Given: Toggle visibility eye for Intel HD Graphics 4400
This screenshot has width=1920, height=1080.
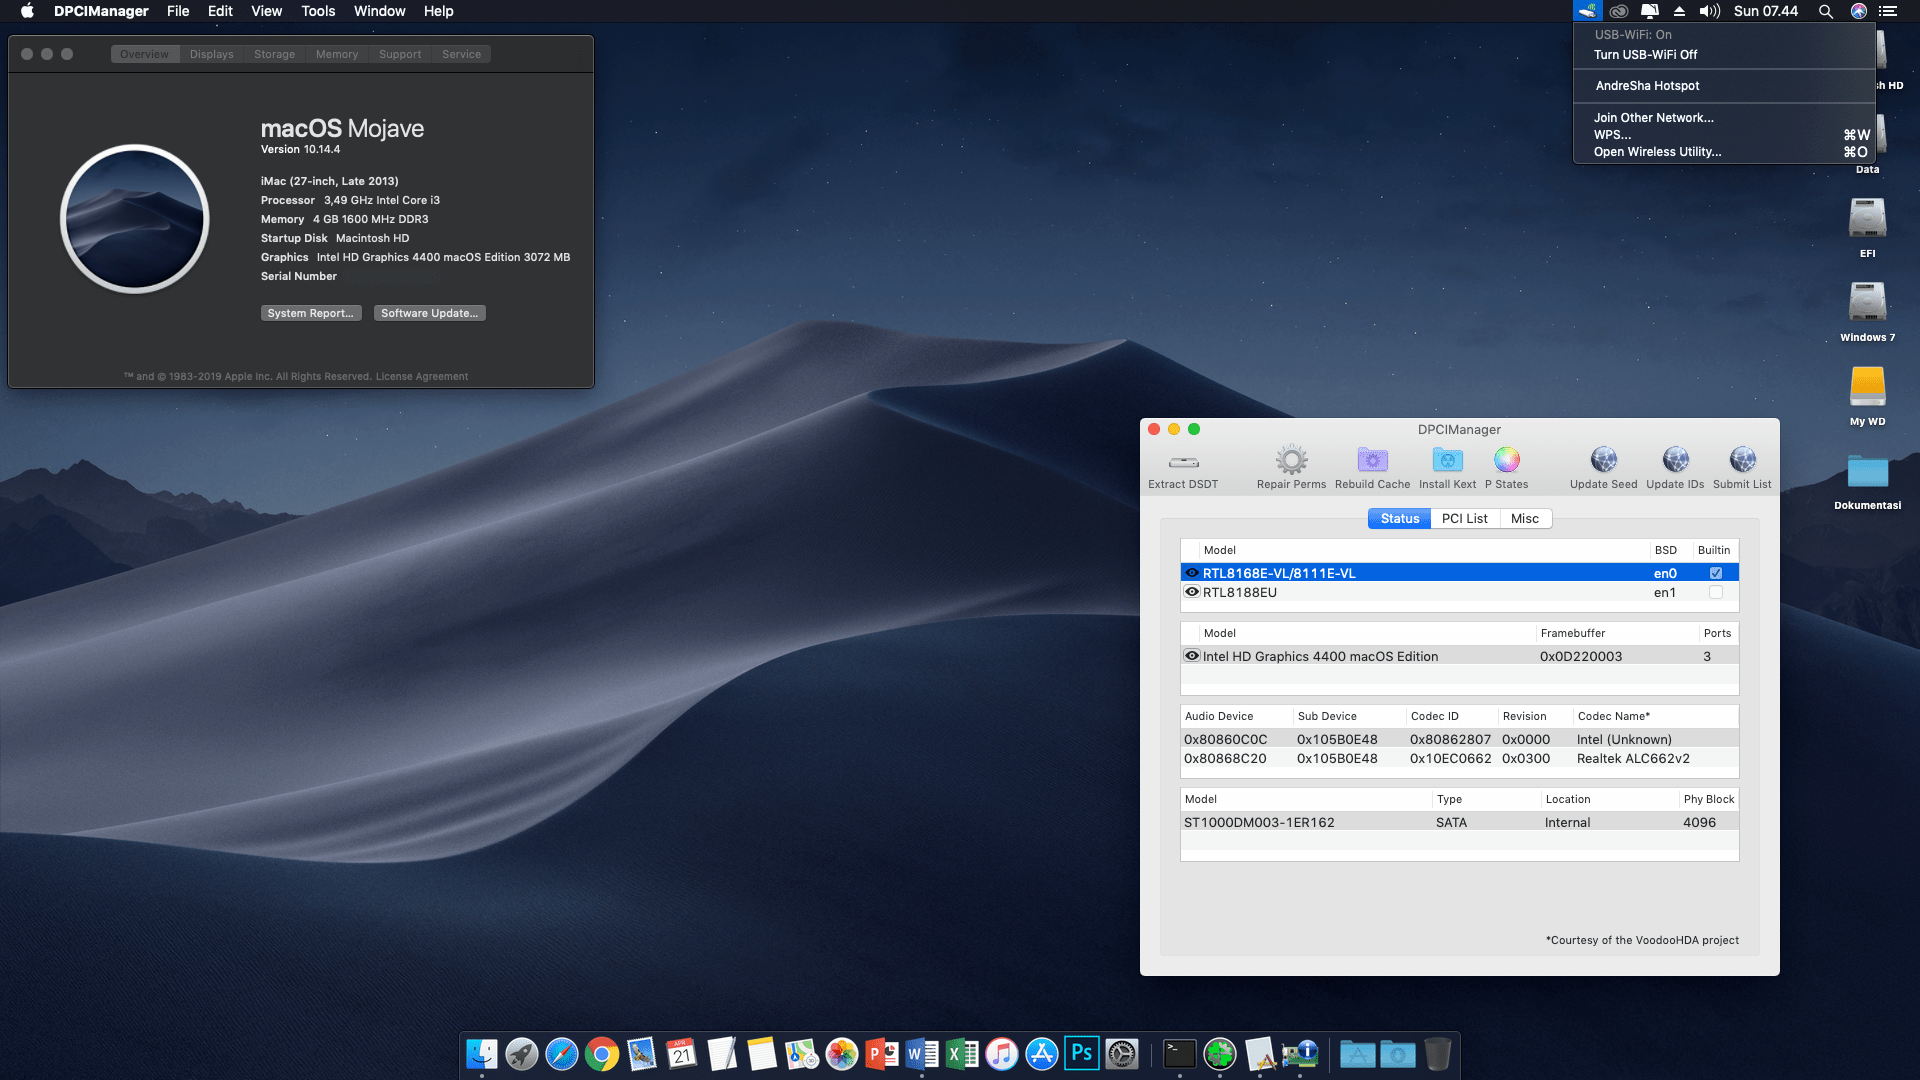Looking at the screenshot, I should pos(1191,655).
